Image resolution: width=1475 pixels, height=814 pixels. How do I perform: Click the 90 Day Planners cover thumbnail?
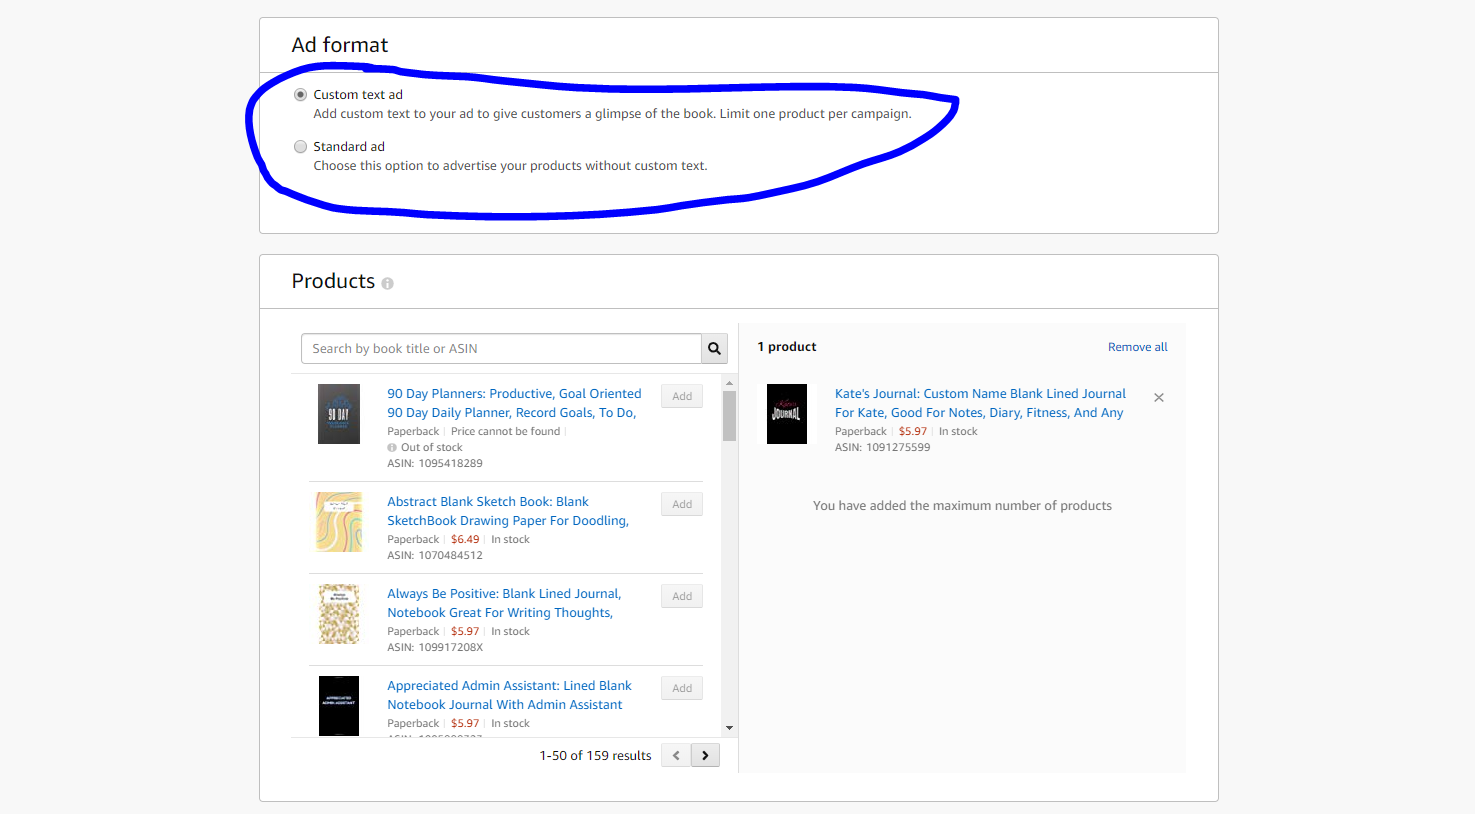tap(339, 414)
